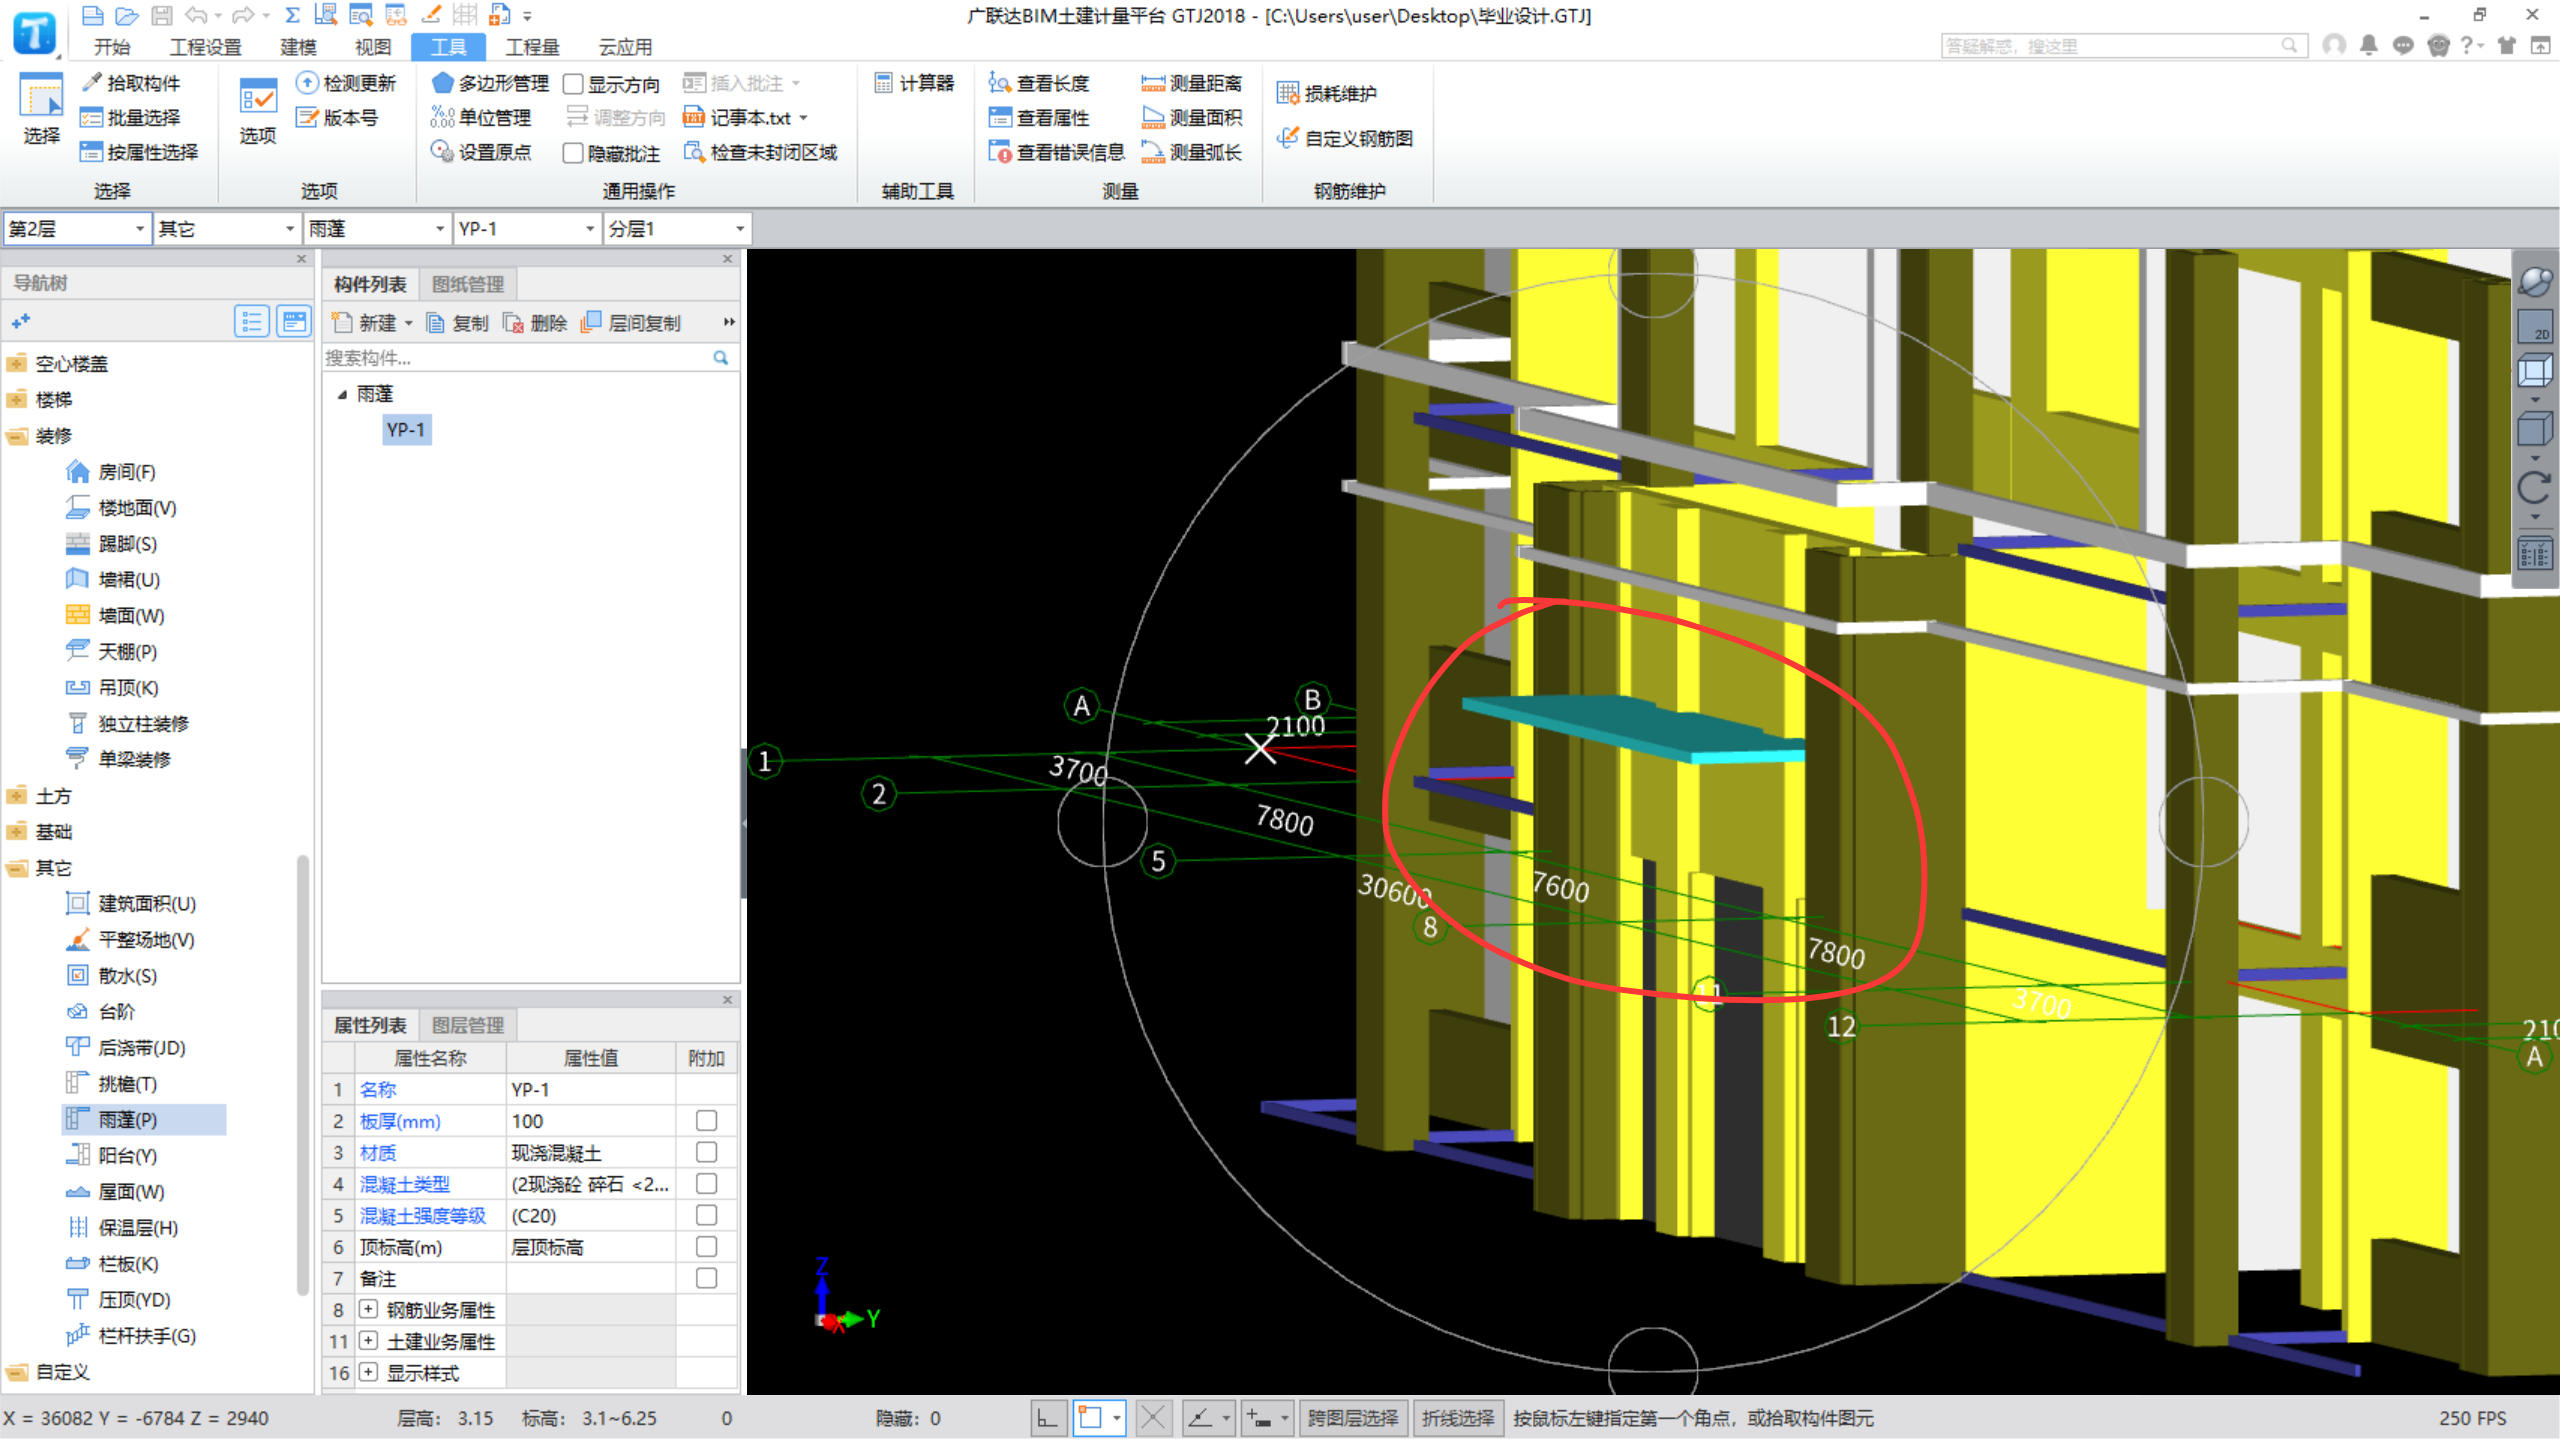The image size is (2561, 1440).
Task: Click 查看属性 view properties
Action: [x=1039, y=118]
